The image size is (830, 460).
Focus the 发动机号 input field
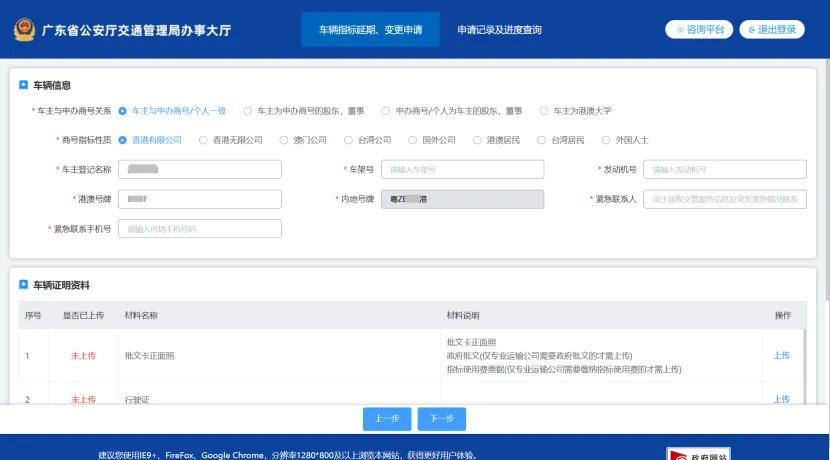[x=725, y=169]
